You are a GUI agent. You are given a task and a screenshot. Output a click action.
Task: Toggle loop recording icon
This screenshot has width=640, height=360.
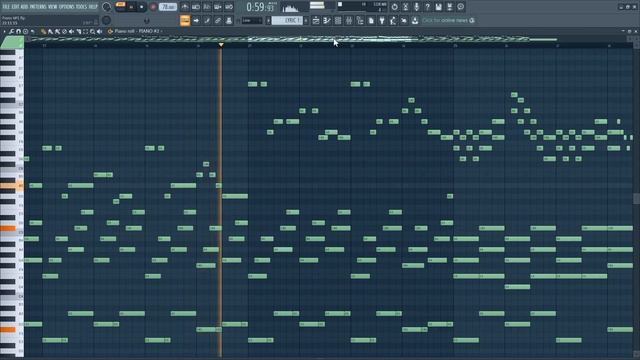pyautogui.click(x=229, y=7)
